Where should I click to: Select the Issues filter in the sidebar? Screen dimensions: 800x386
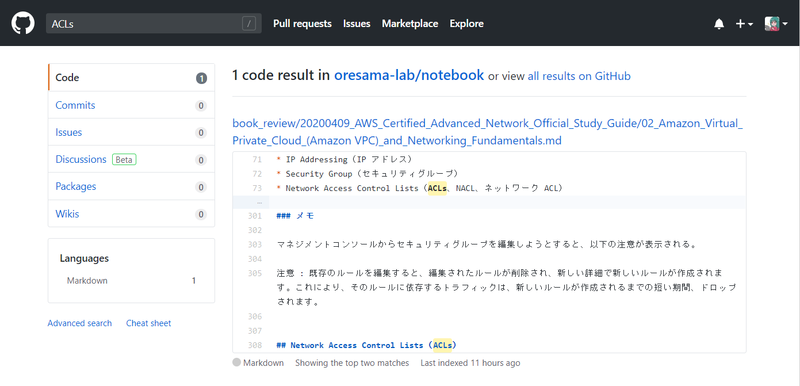tap(131, 132)
